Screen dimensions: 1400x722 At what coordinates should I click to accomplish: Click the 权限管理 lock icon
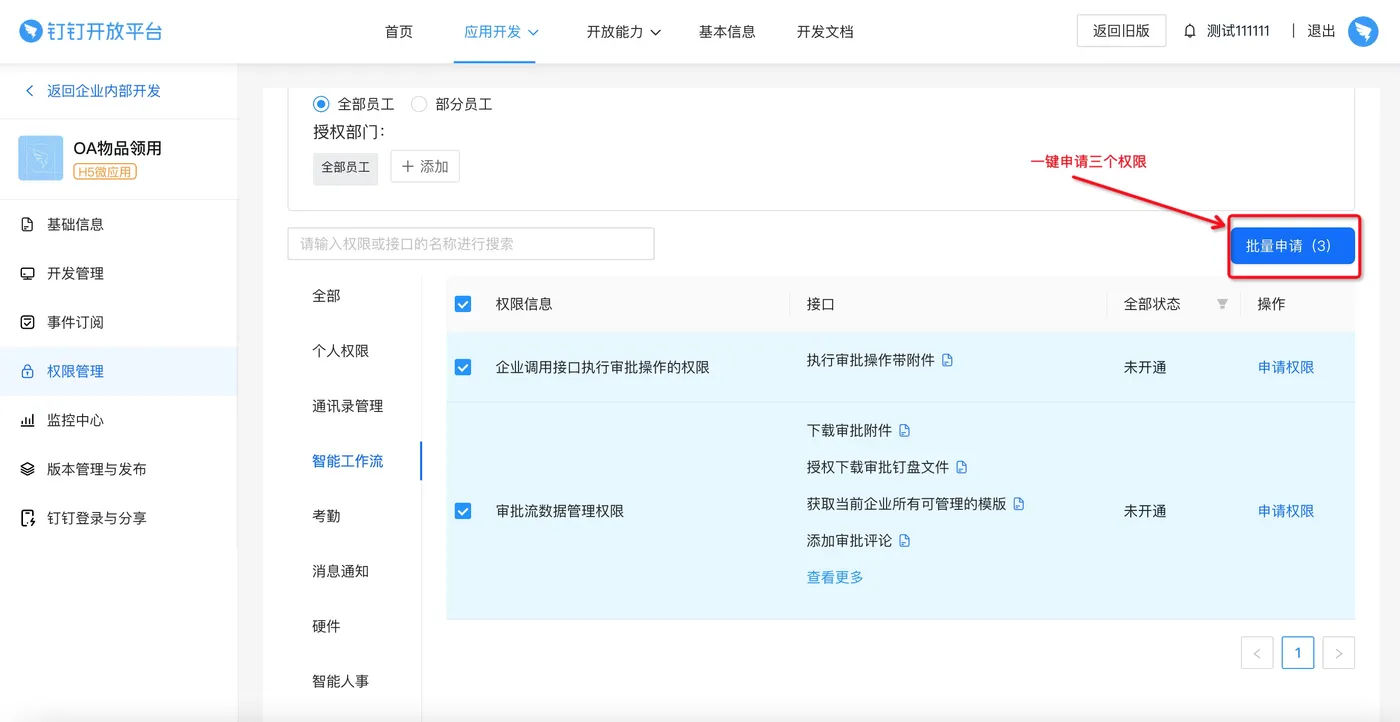click(28, 371)
